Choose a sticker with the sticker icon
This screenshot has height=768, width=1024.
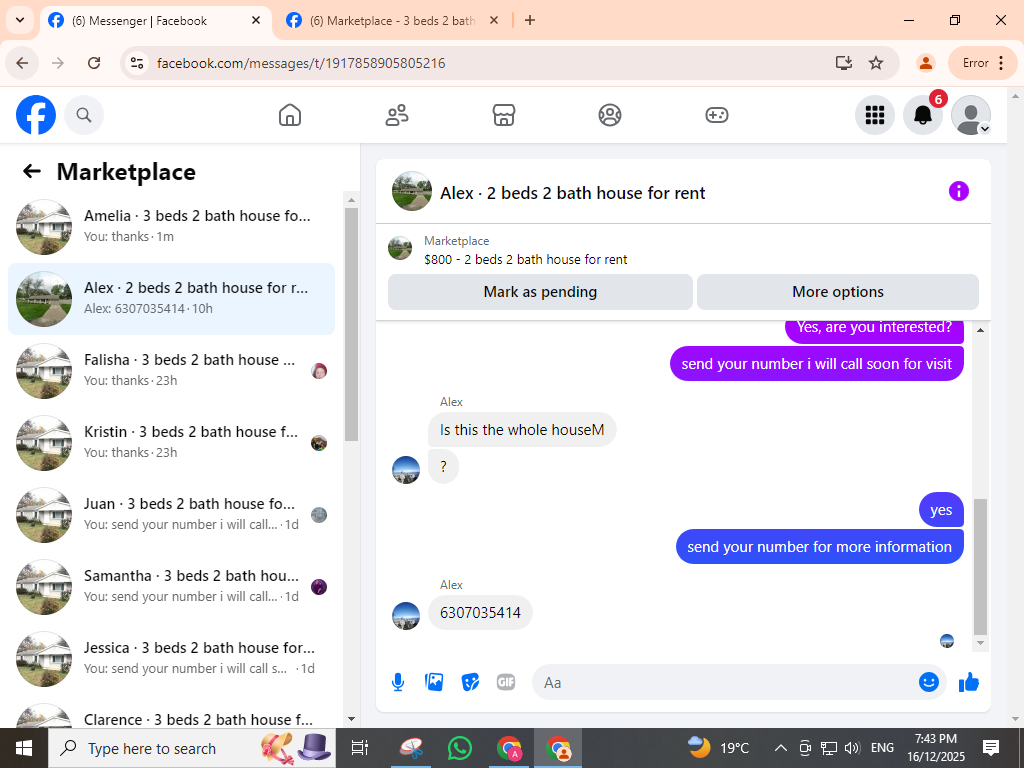(x=470, y=682)
